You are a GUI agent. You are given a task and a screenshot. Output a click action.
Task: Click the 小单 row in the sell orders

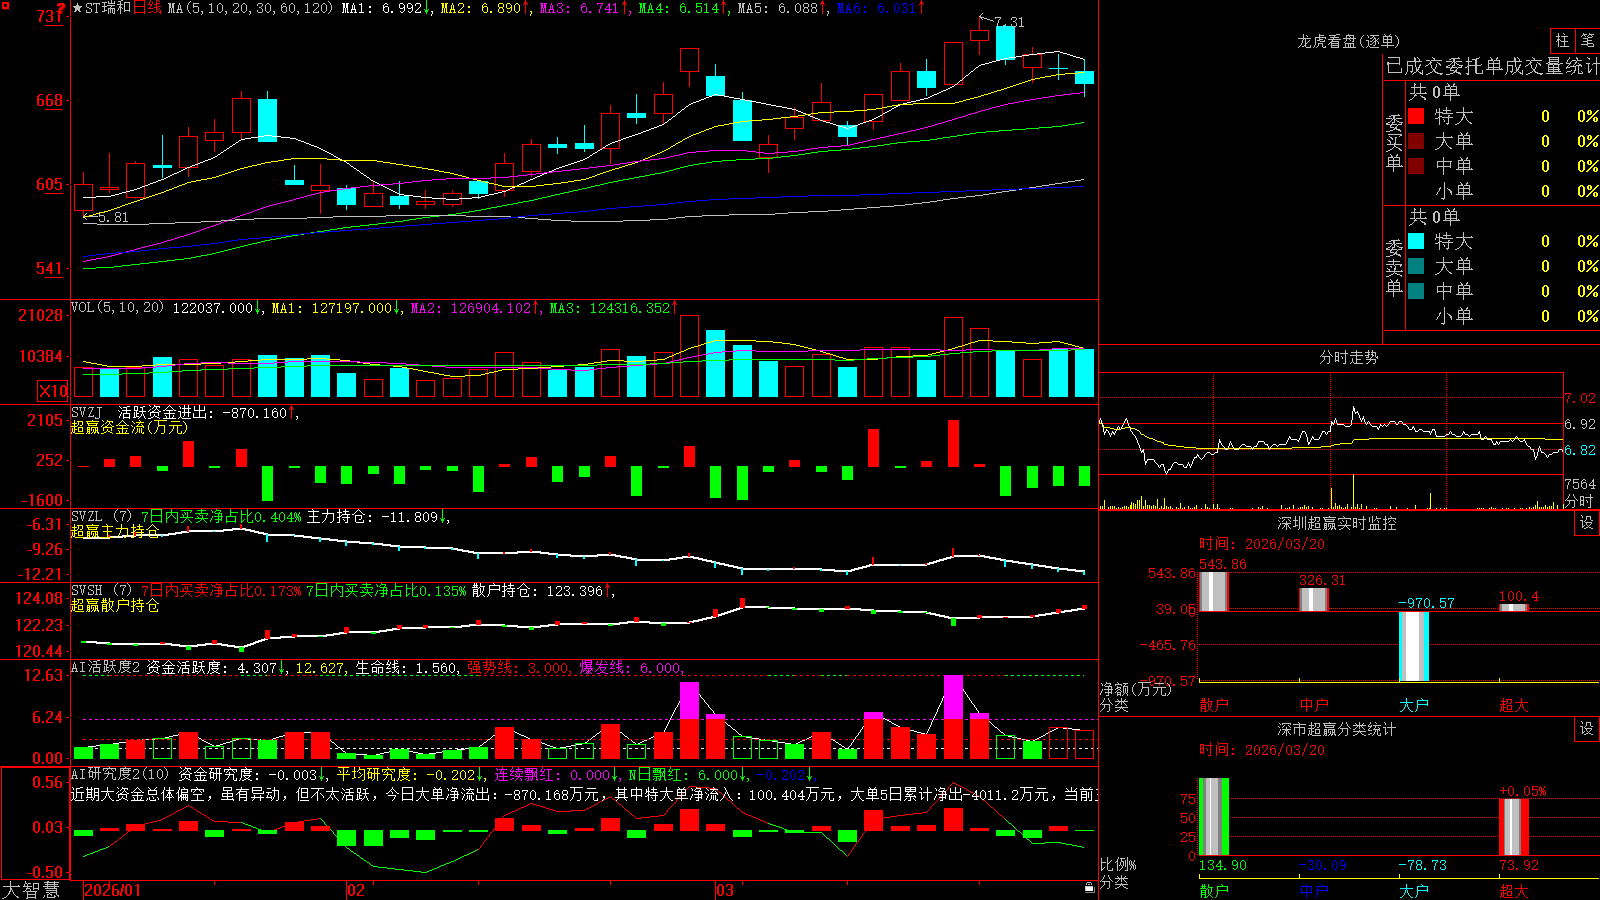(1503, 316)
